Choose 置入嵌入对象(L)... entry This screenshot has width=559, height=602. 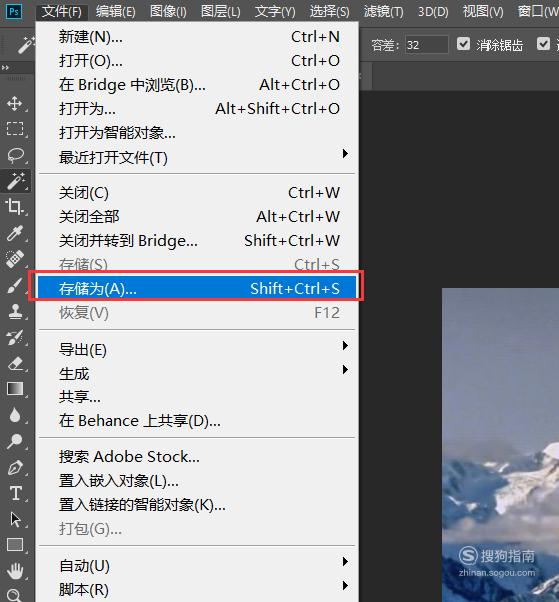point(198,480)
